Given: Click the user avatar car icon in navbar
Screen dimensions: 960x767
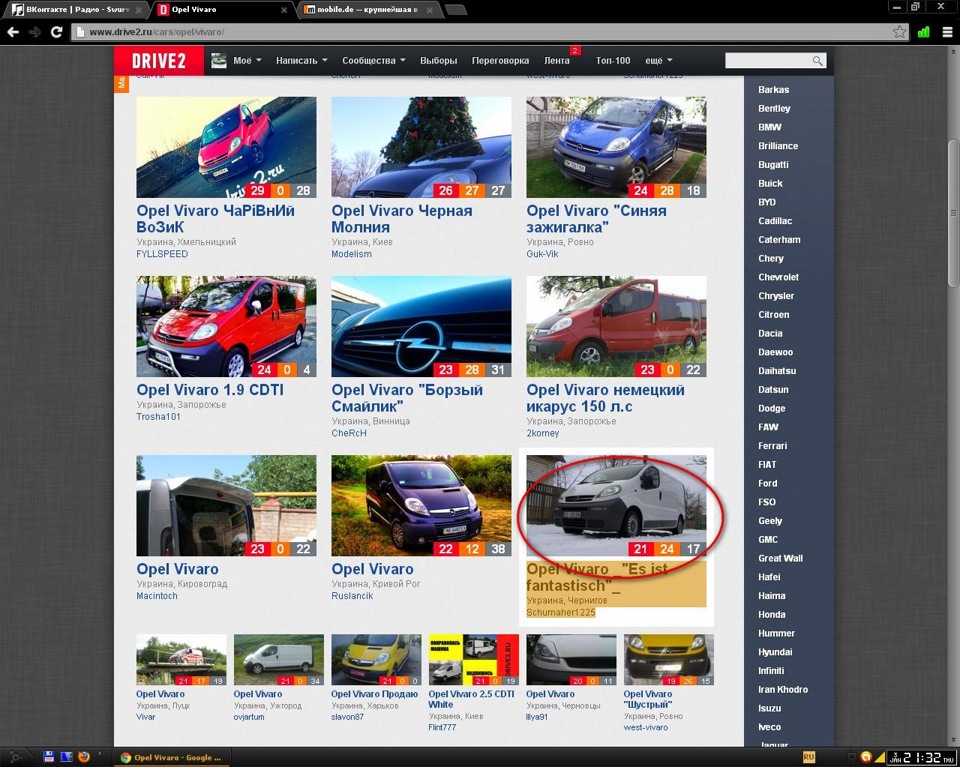Looking at the screenshot, I should click(219, 61).
